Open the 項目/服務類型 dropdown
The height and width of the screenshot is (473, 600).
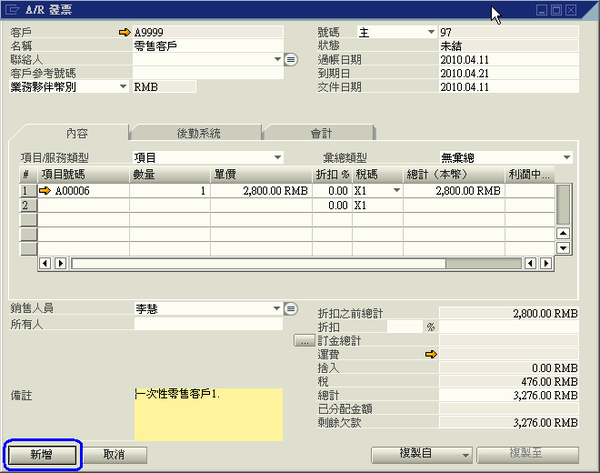277,157
